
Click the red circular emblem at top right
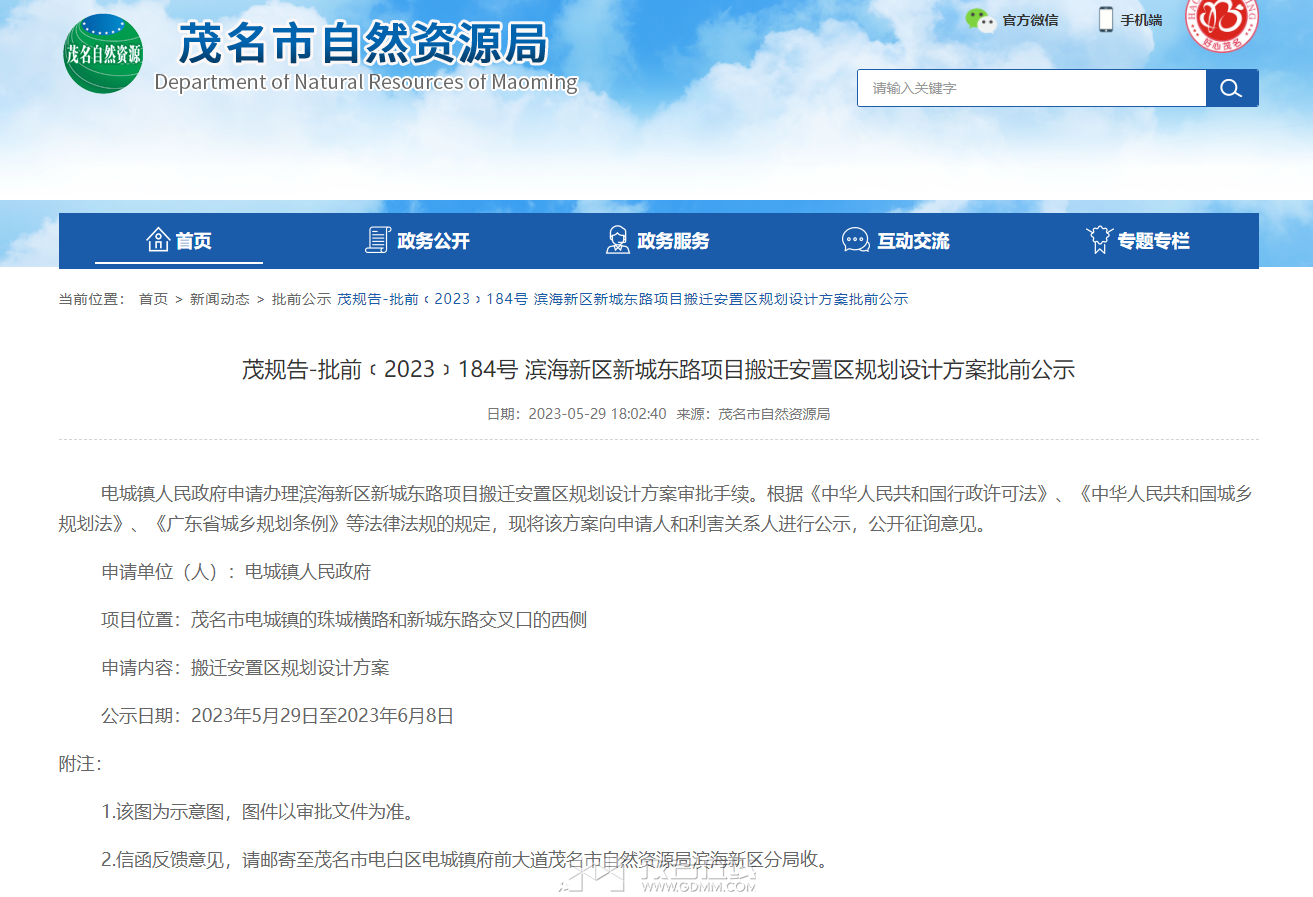click(1222, 22)
